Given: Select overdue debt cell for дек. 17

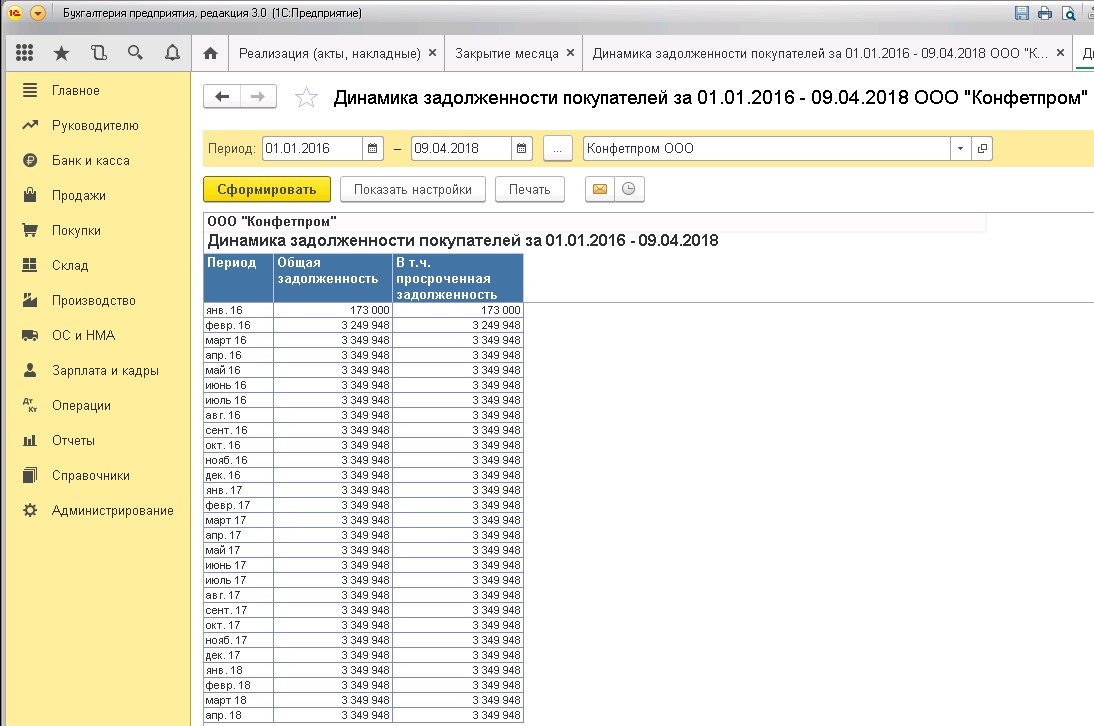Looking at the screenshot, I should pyautogui.click(x=458, y=655).
